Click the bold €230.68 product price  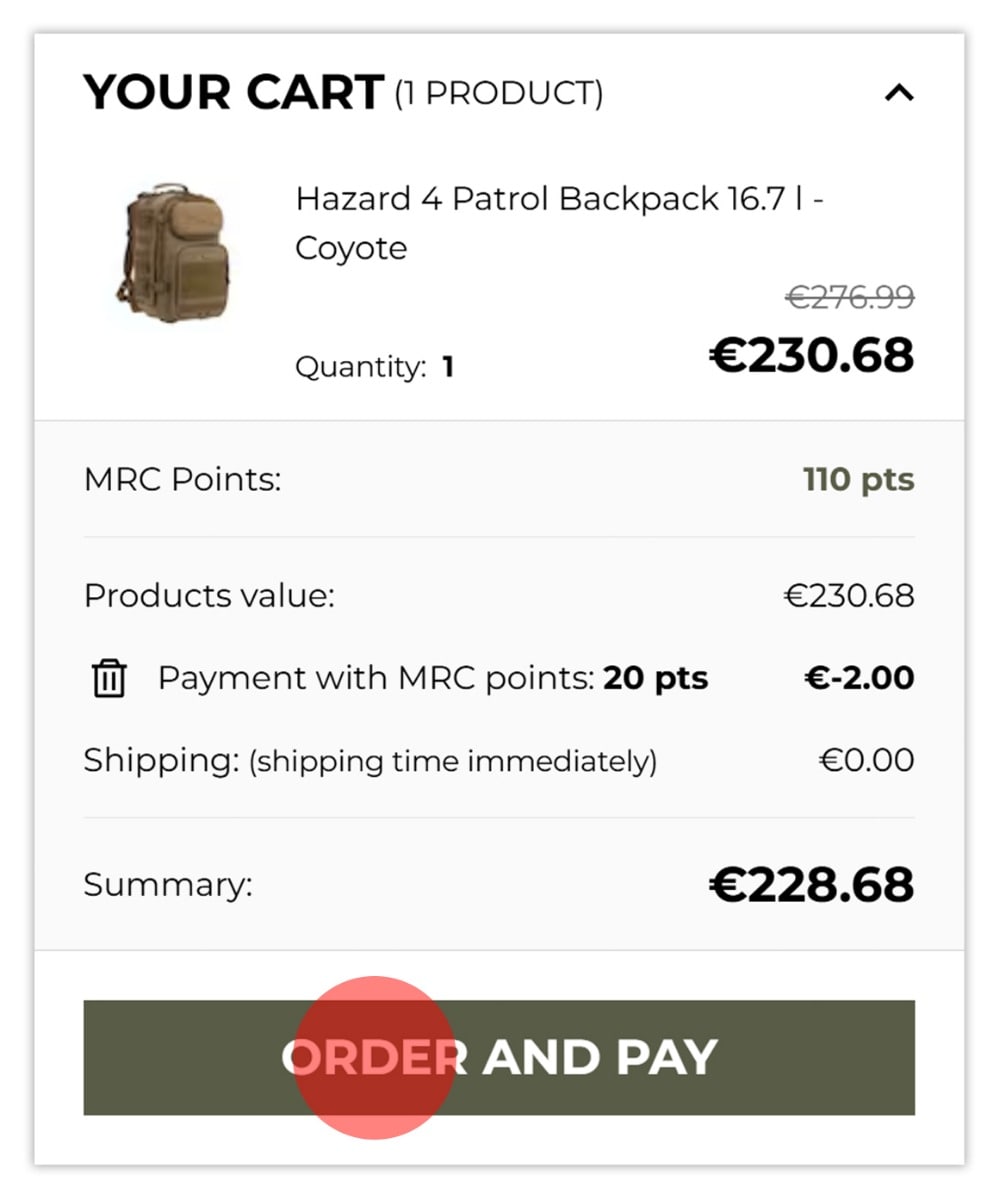[x=812, y=355]
